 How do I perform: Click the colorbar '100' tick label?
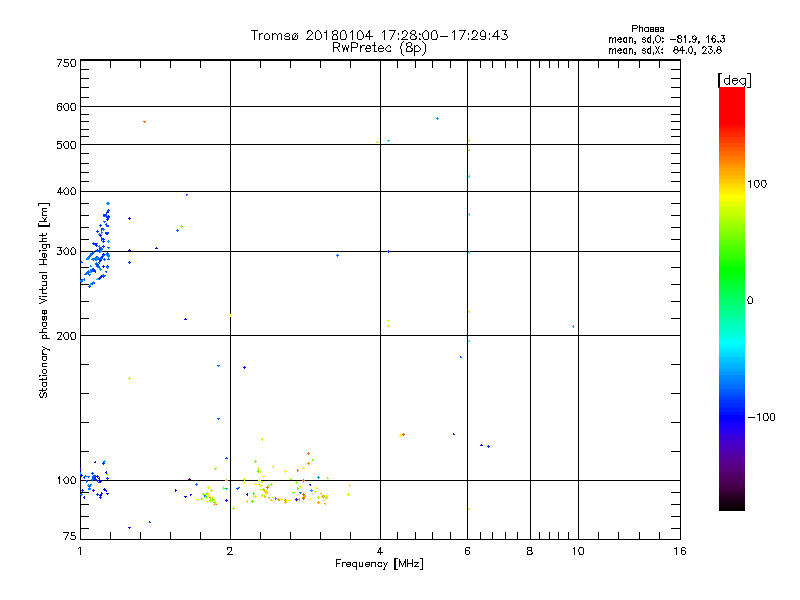(757, 184)
